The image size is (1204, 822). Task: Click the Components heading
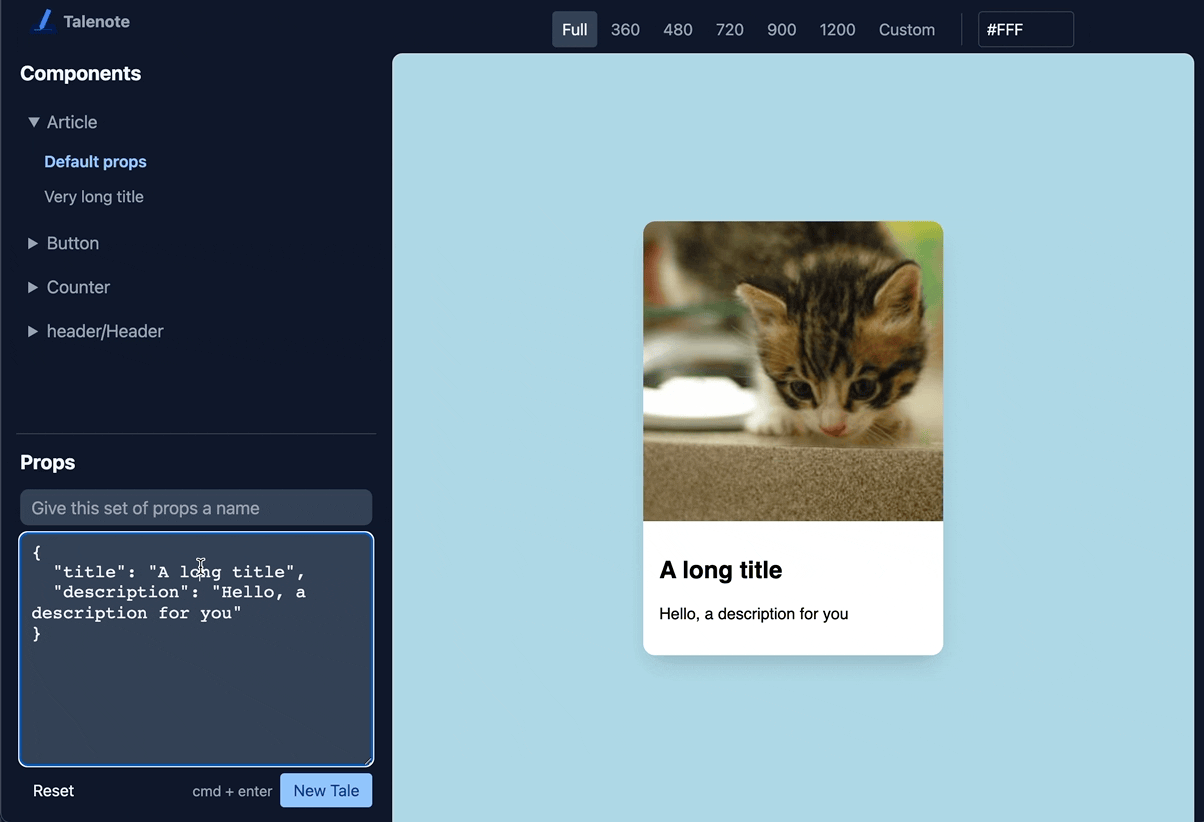pos(81,74)
